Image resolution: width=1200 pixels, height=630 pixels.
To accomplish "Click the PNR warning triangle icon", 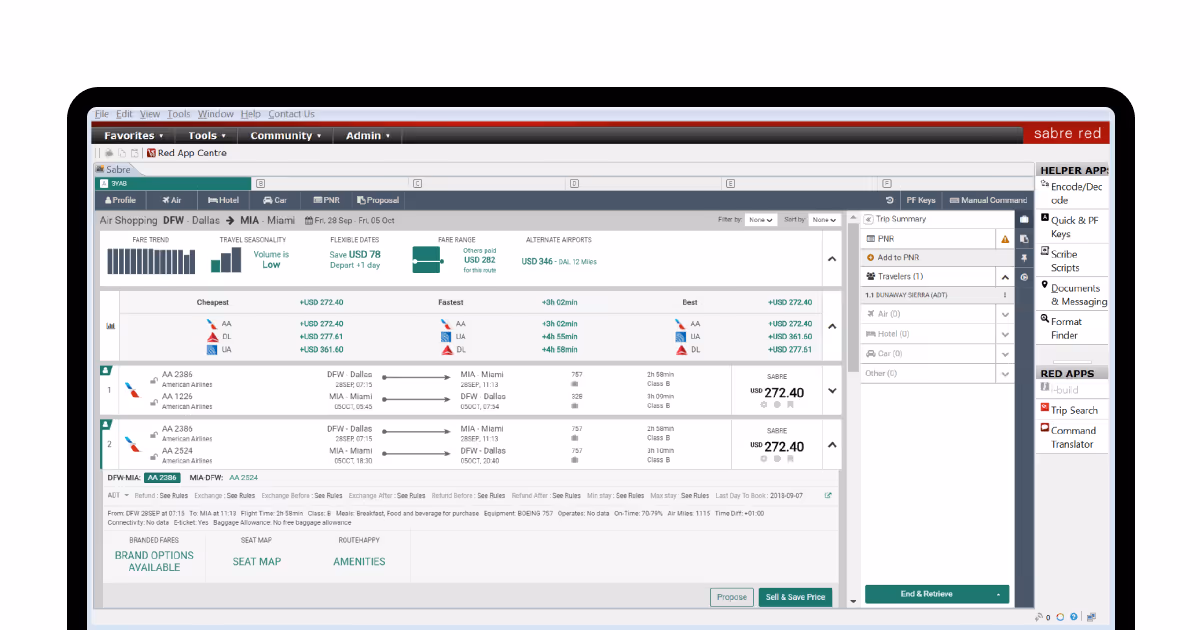I will click(x=1005, y=240).
